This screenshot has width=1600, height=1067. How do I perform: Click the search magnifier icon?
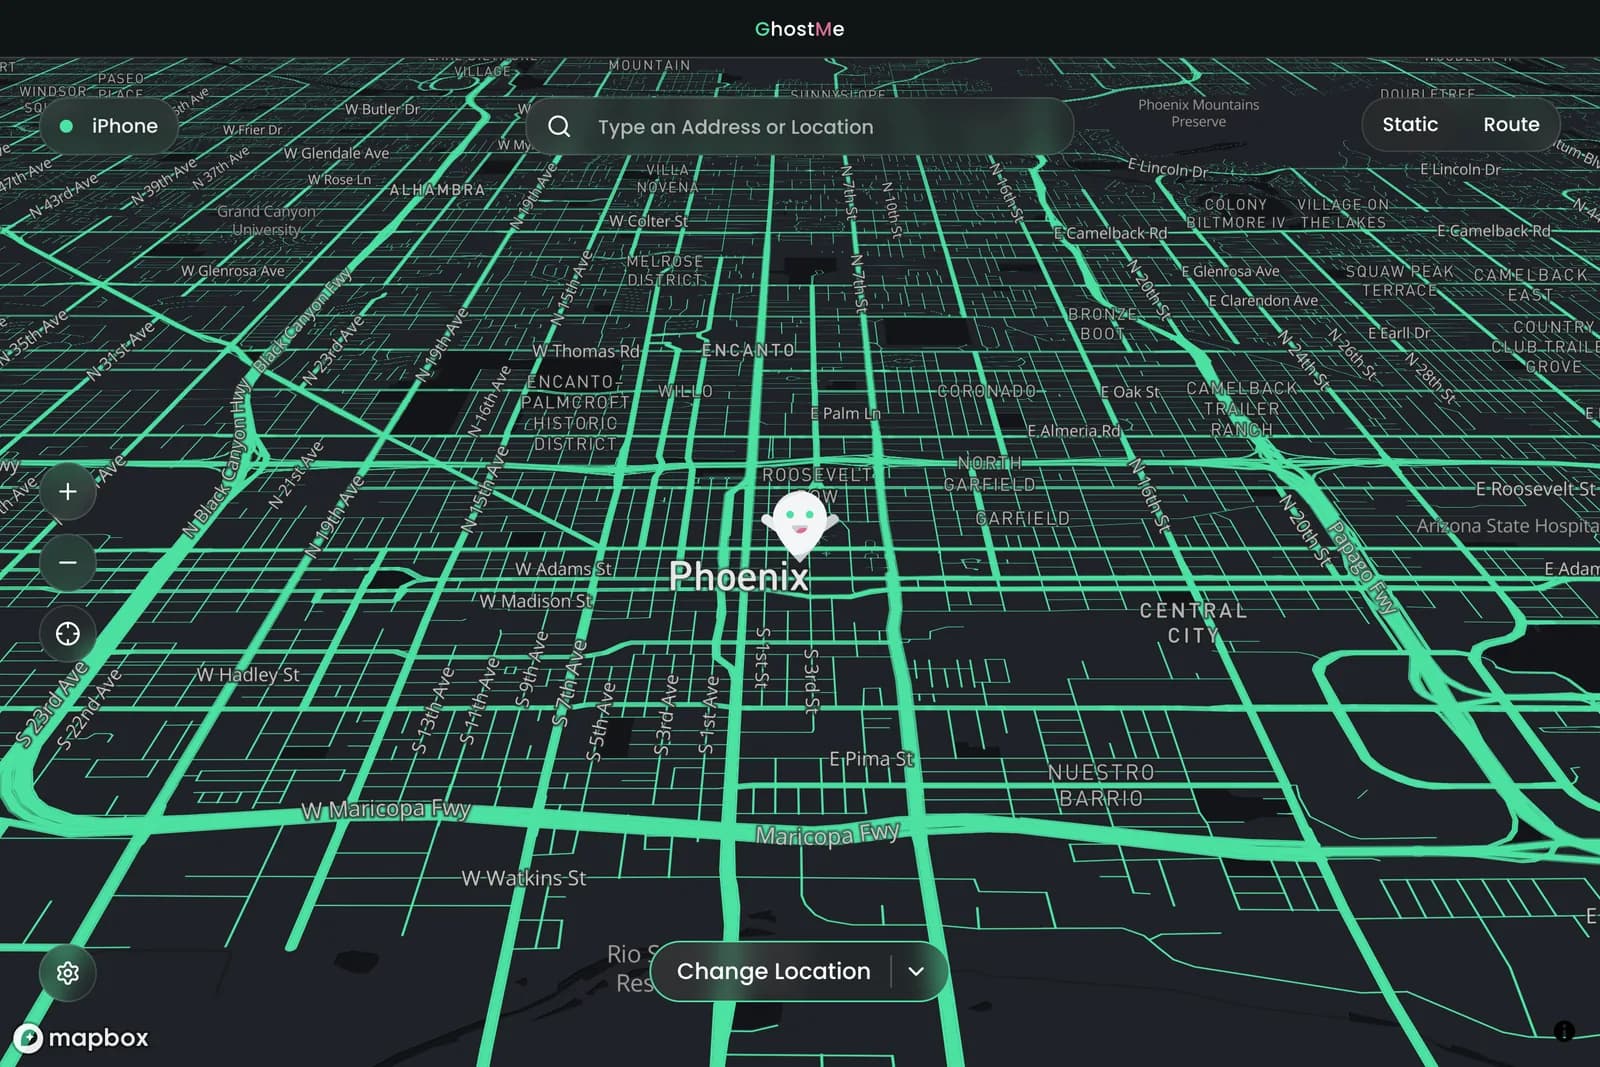(x=559, y=126)
